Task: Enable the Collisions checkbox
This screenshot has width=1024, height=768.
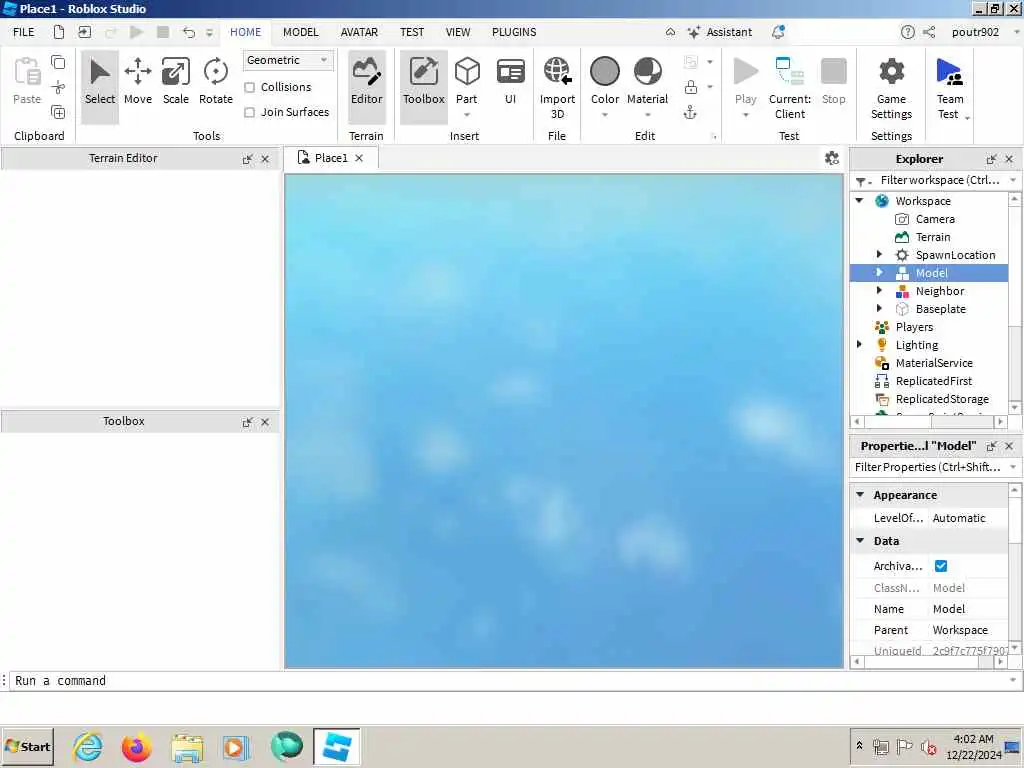Action: 249,88
